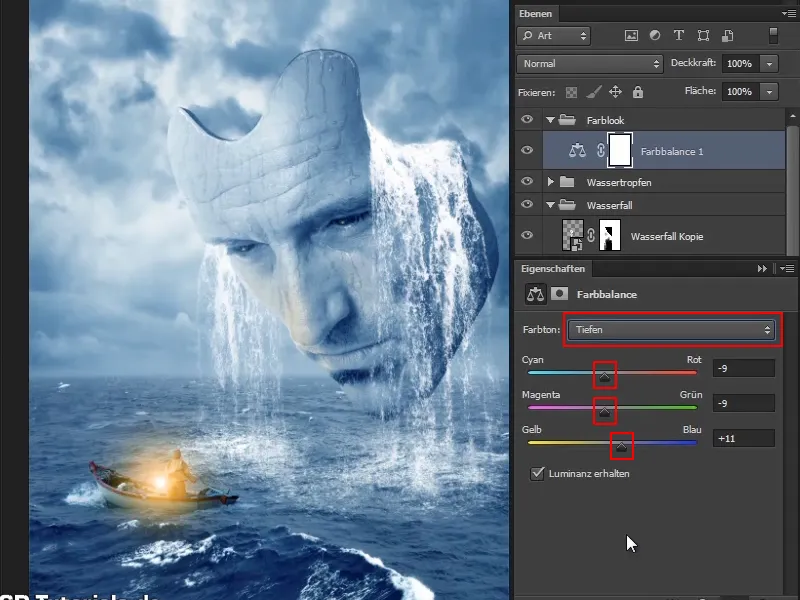Image resolution: width=800 pixels, height=600 pixels.
Task: Click Farbbalance 1 white layer mask thumbnail
Action: coord(620,150)
